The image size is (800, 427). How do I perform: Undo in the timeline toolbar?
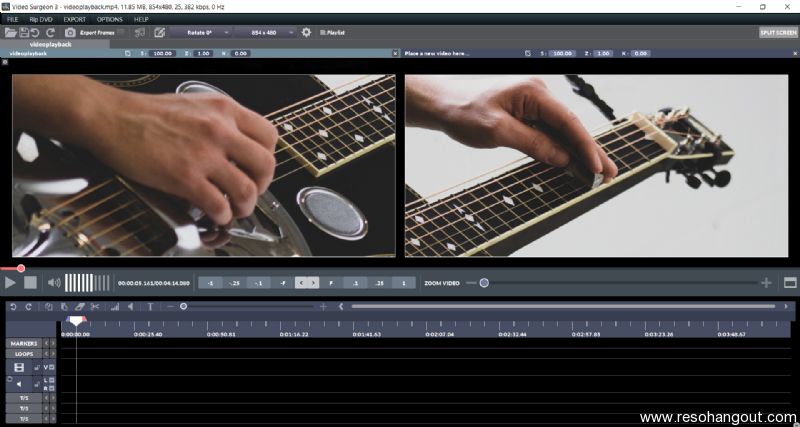pos(14,307)
